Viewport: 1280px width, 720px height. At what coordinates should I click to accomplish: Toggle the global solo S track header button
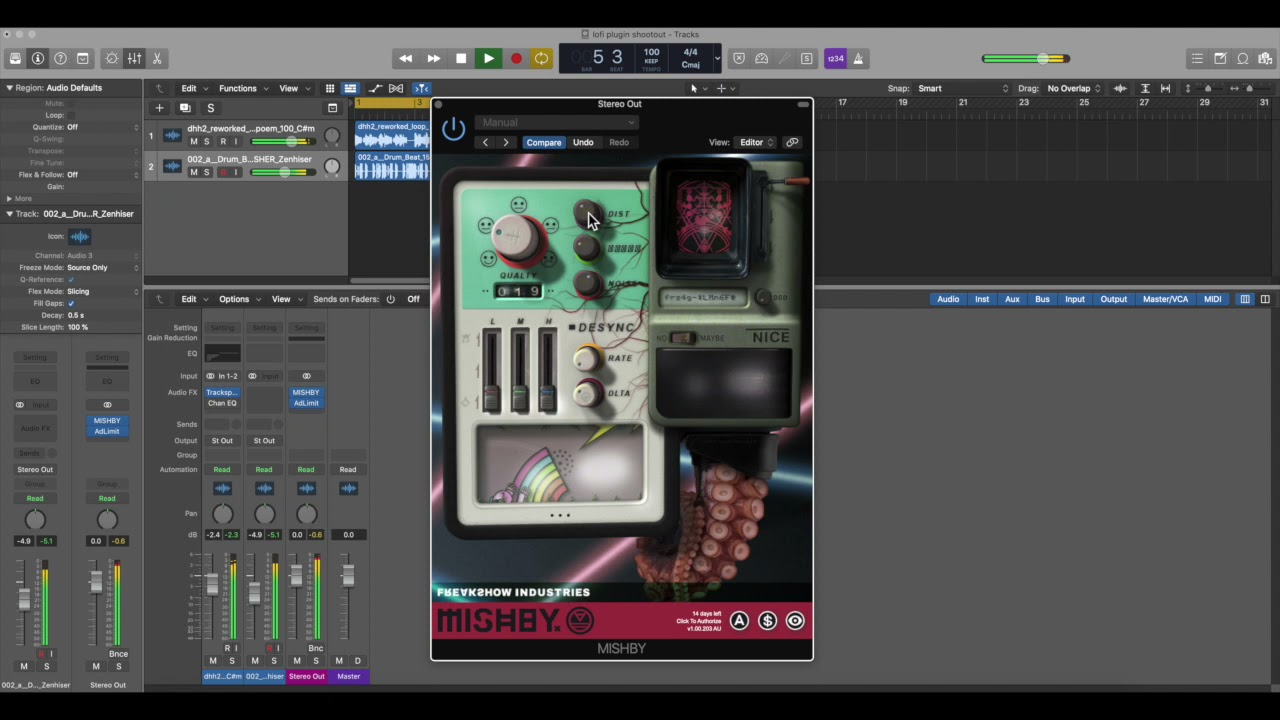tap(210, 108)
